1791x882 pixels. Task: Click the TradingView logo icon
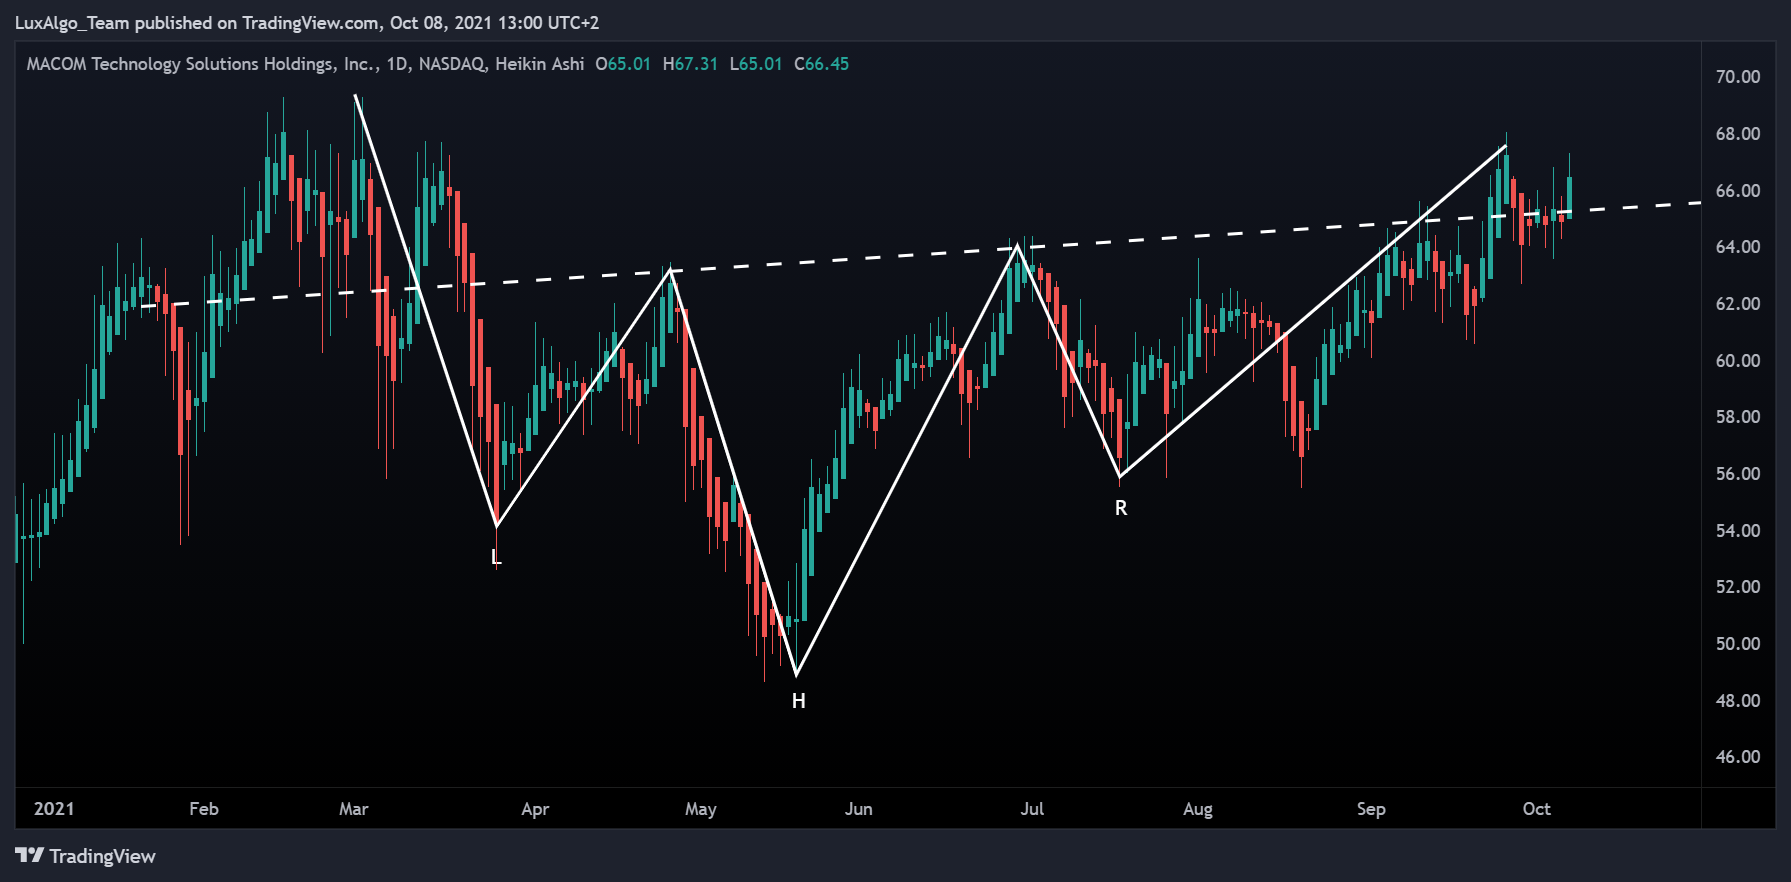click(29, 855)
